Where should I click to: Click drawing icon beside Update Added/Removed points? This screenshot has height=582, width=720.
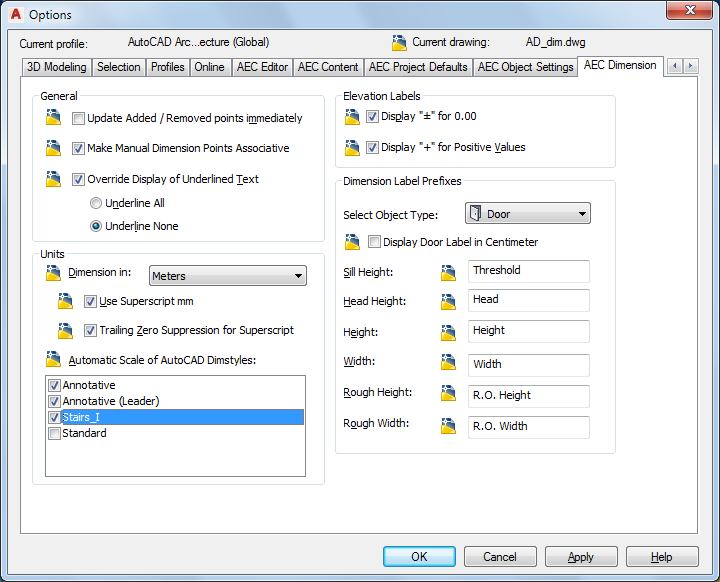(x=53, y=118)
